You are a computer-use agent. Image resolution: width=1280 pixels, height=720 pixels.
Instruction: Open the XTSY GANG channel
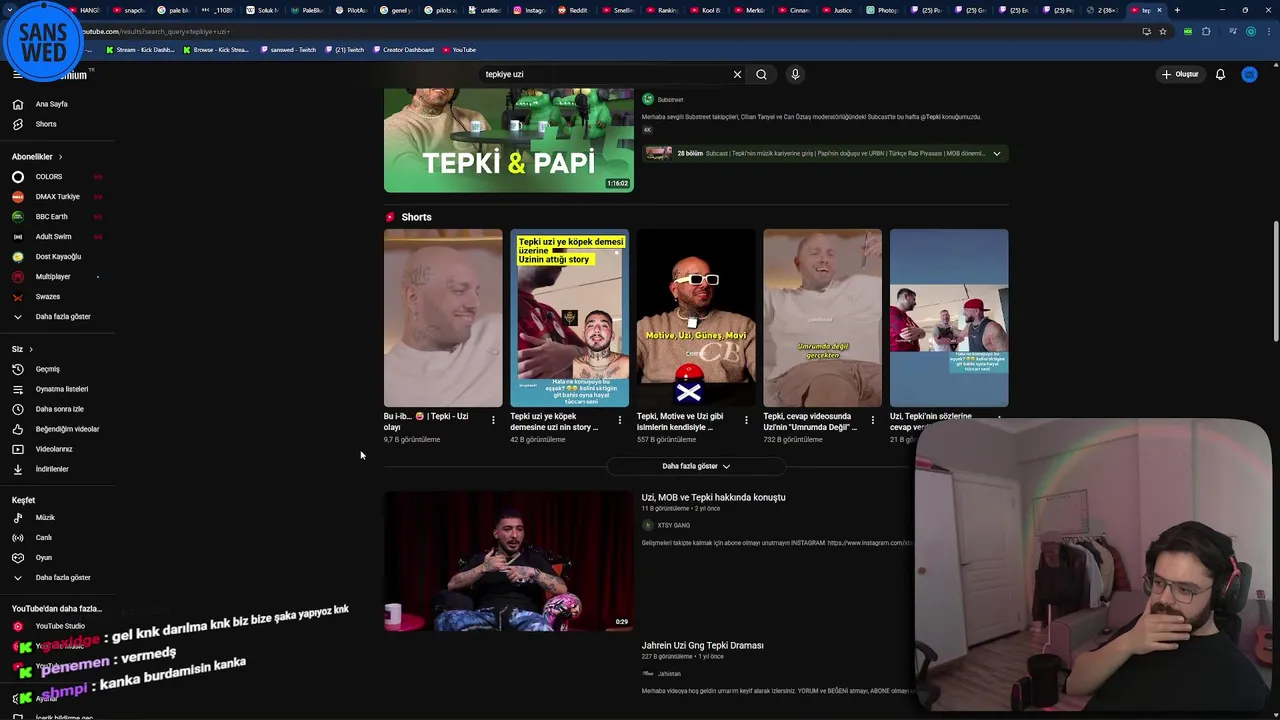click(x=666, y=525)
